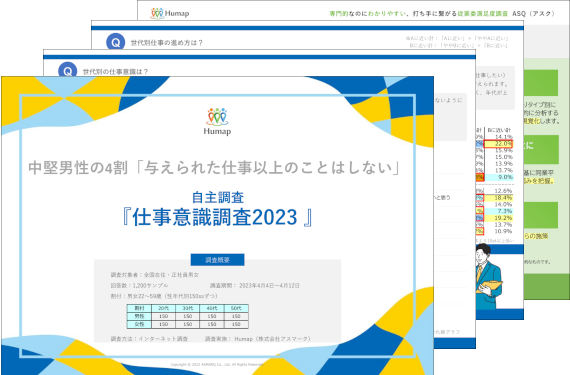Click the title 『仕事意識調査2023』

tap(218, 217)
